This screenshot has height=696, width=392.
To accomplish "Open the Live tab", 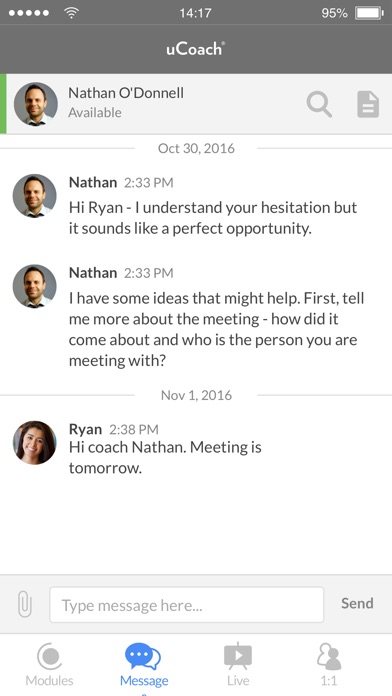I will tap(238, 664).
